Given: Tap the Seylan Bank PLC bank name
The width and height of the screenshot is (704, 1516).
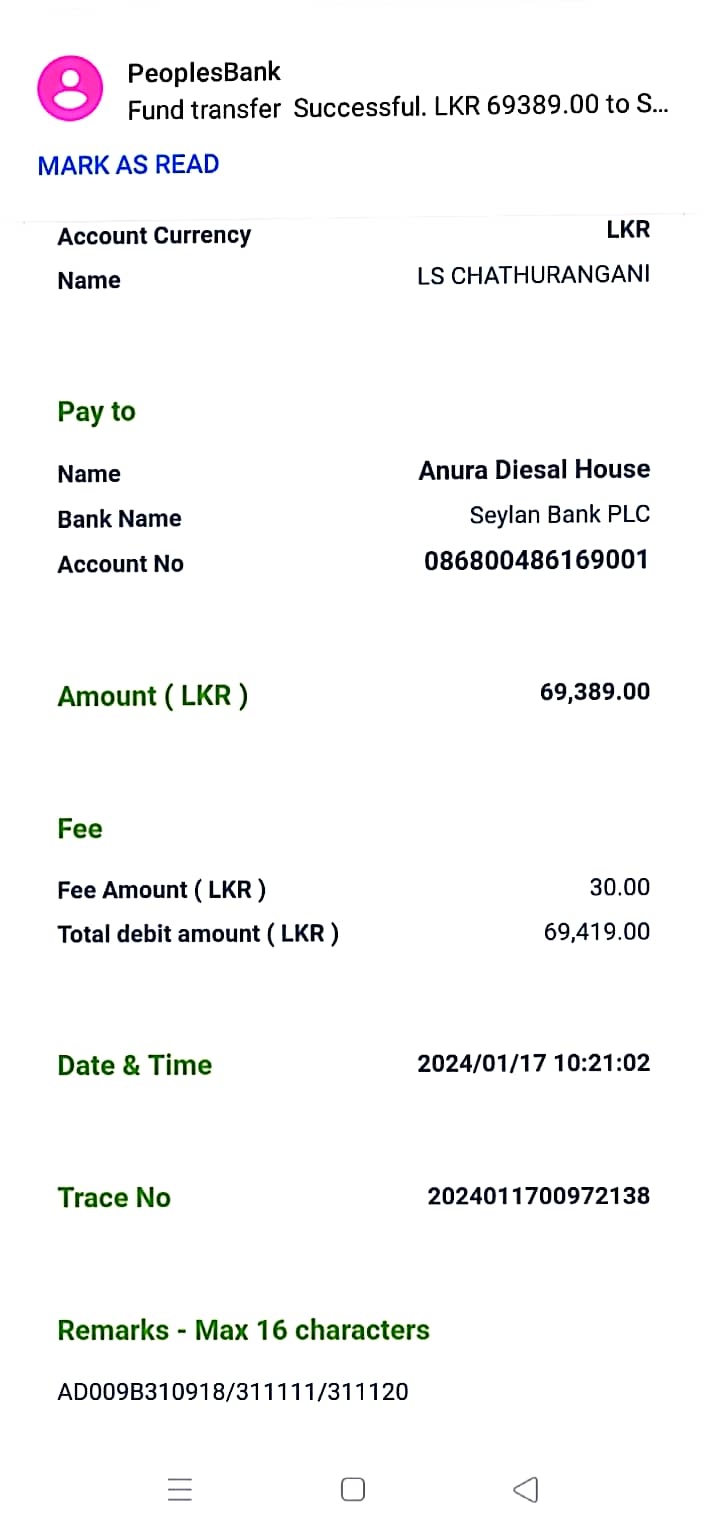Looking at the screenshot, I should pos(559,515).
